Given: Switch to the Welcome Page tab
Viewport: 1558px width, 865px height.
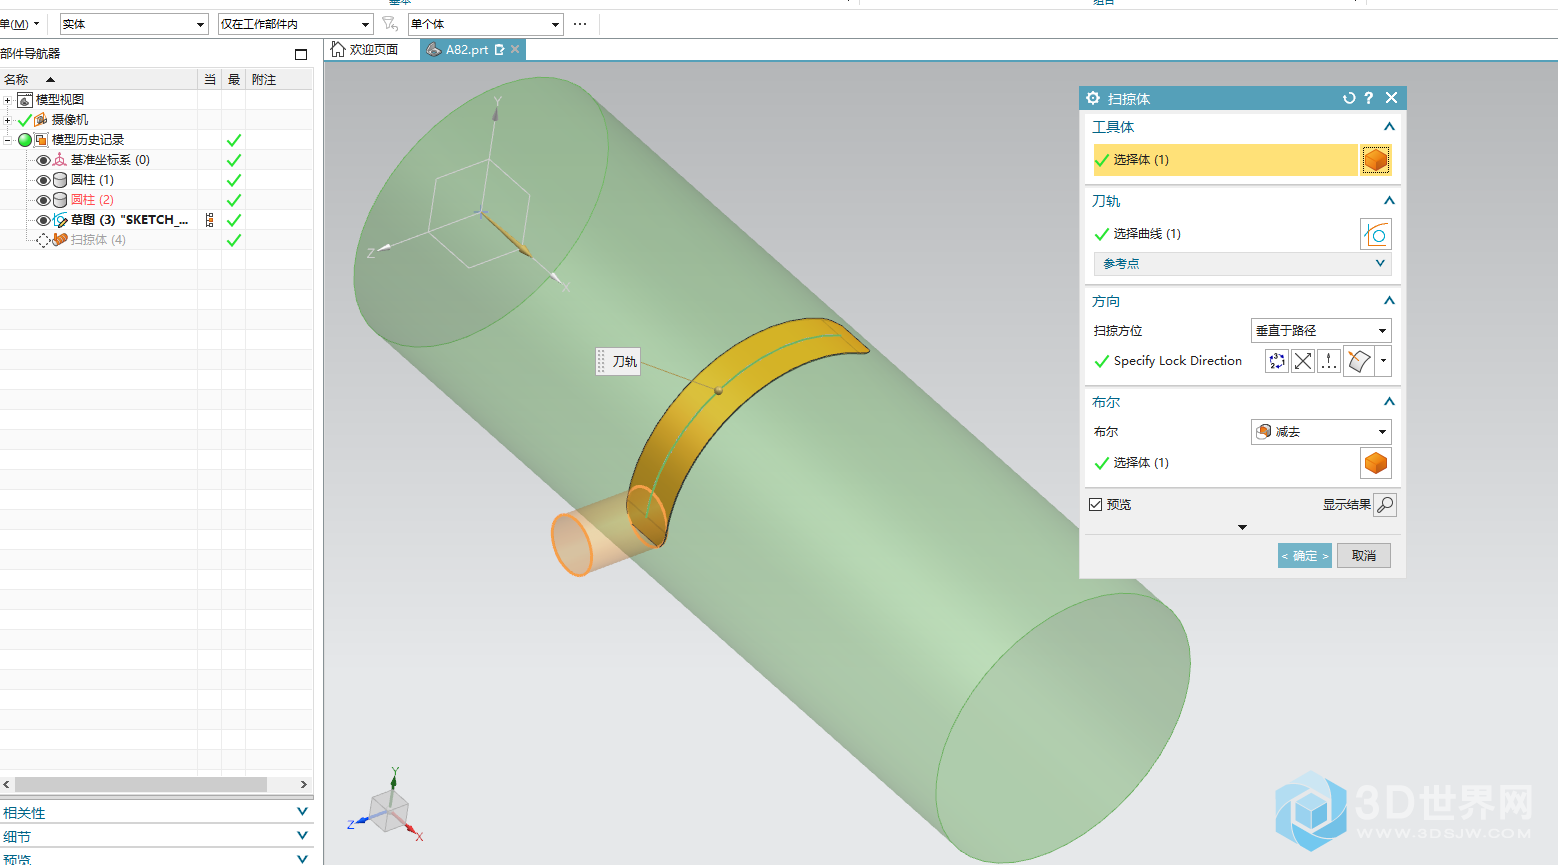Looking at the screenshot, I should pos(365,49).
